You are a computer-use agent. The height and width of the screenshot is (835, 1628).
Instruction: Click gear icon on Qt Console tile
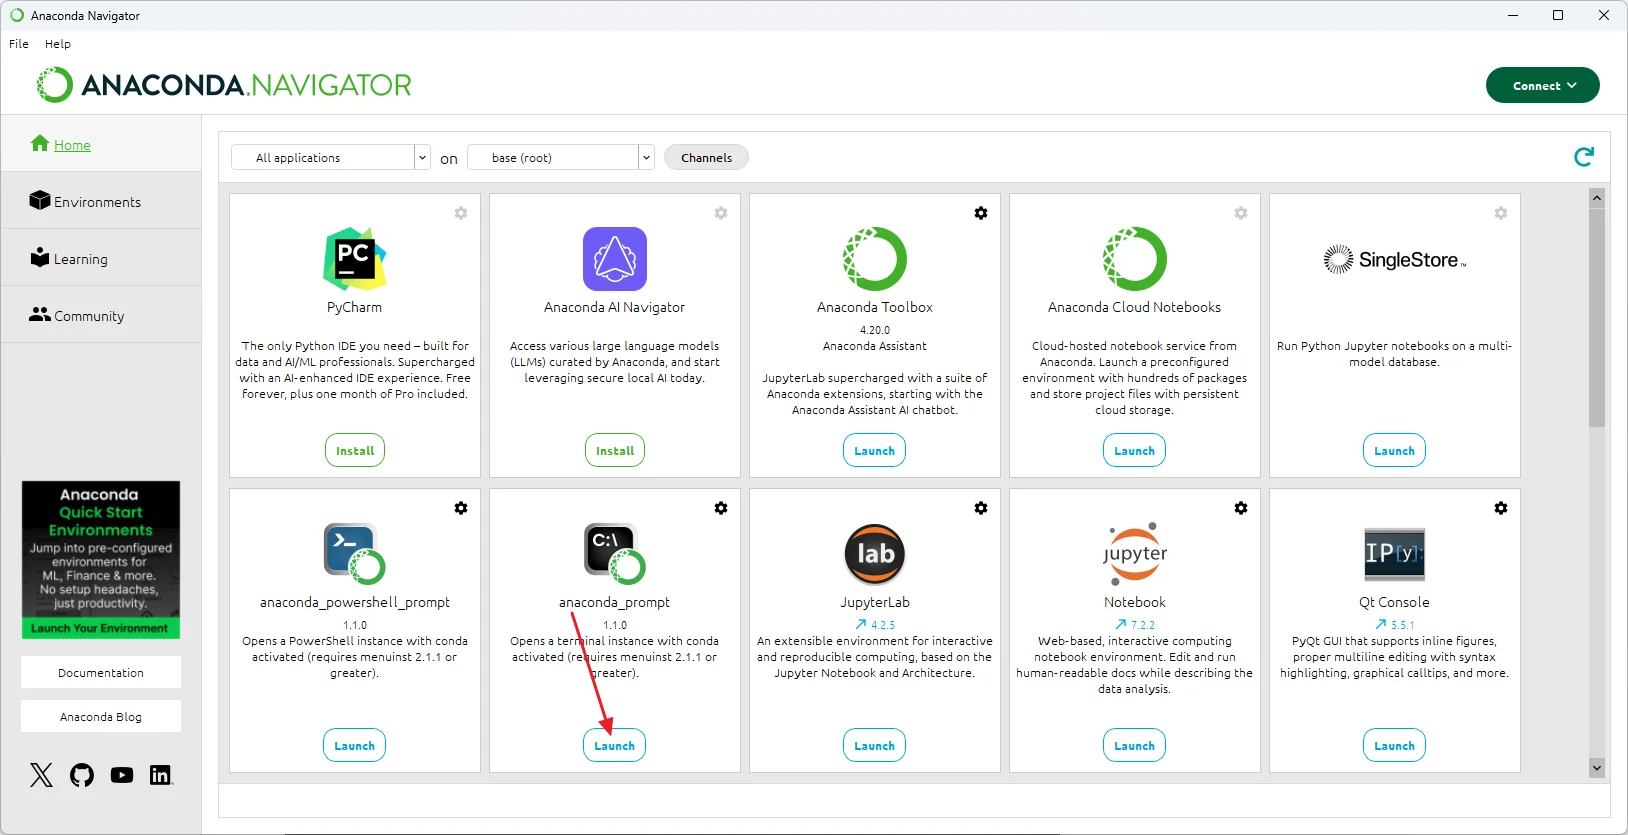click(1500, 508)
